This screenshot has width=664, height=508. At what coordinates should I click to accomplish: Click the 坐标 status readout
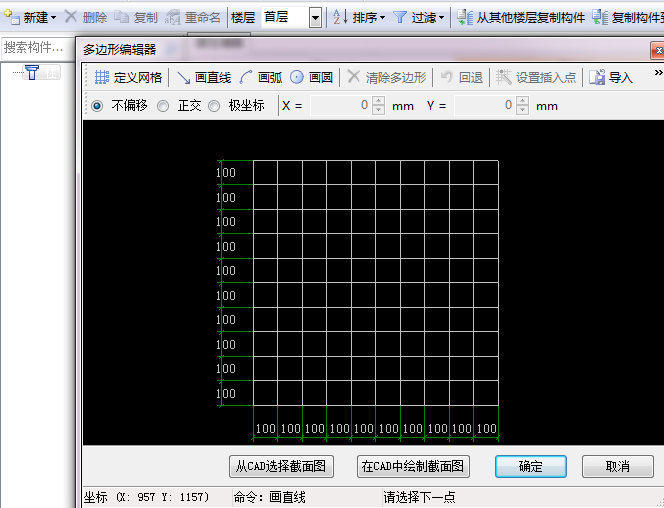pyautogui.click(x=146, y=497)
